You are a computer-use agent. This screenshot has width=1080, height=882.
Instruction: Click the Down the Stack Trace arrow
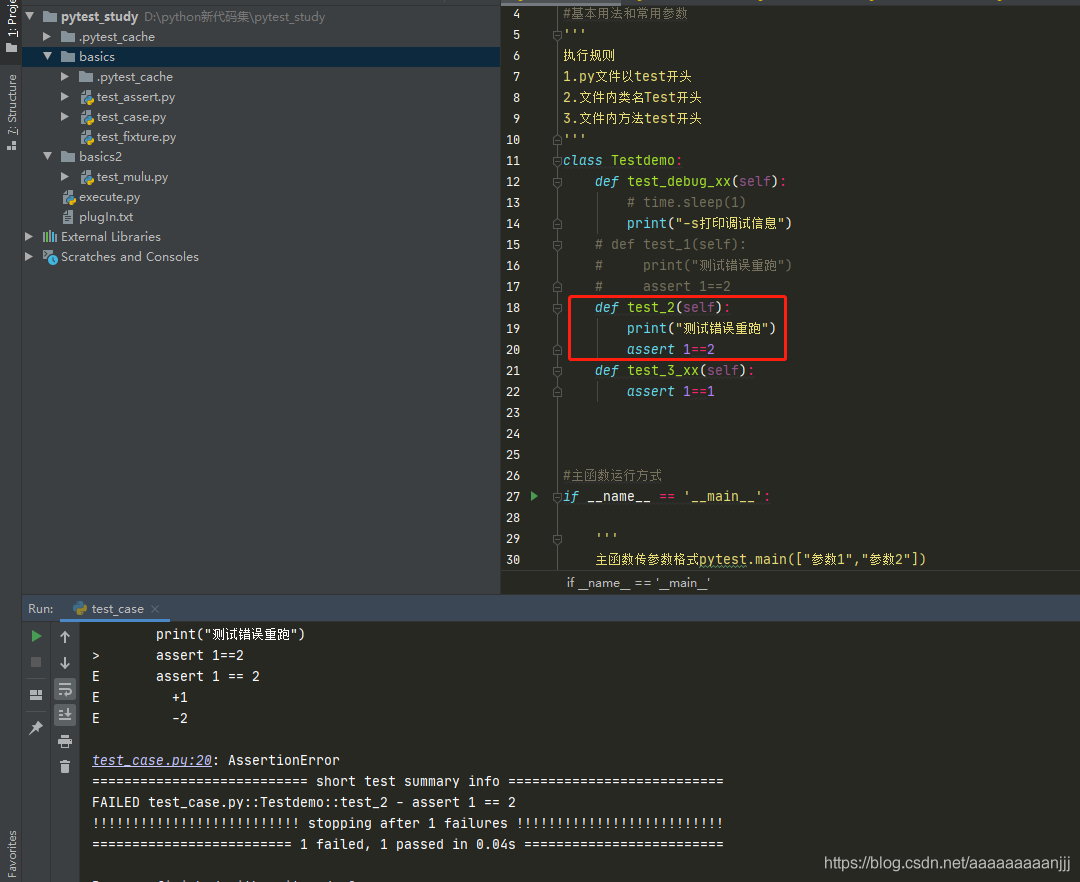(x=65, y=662)
